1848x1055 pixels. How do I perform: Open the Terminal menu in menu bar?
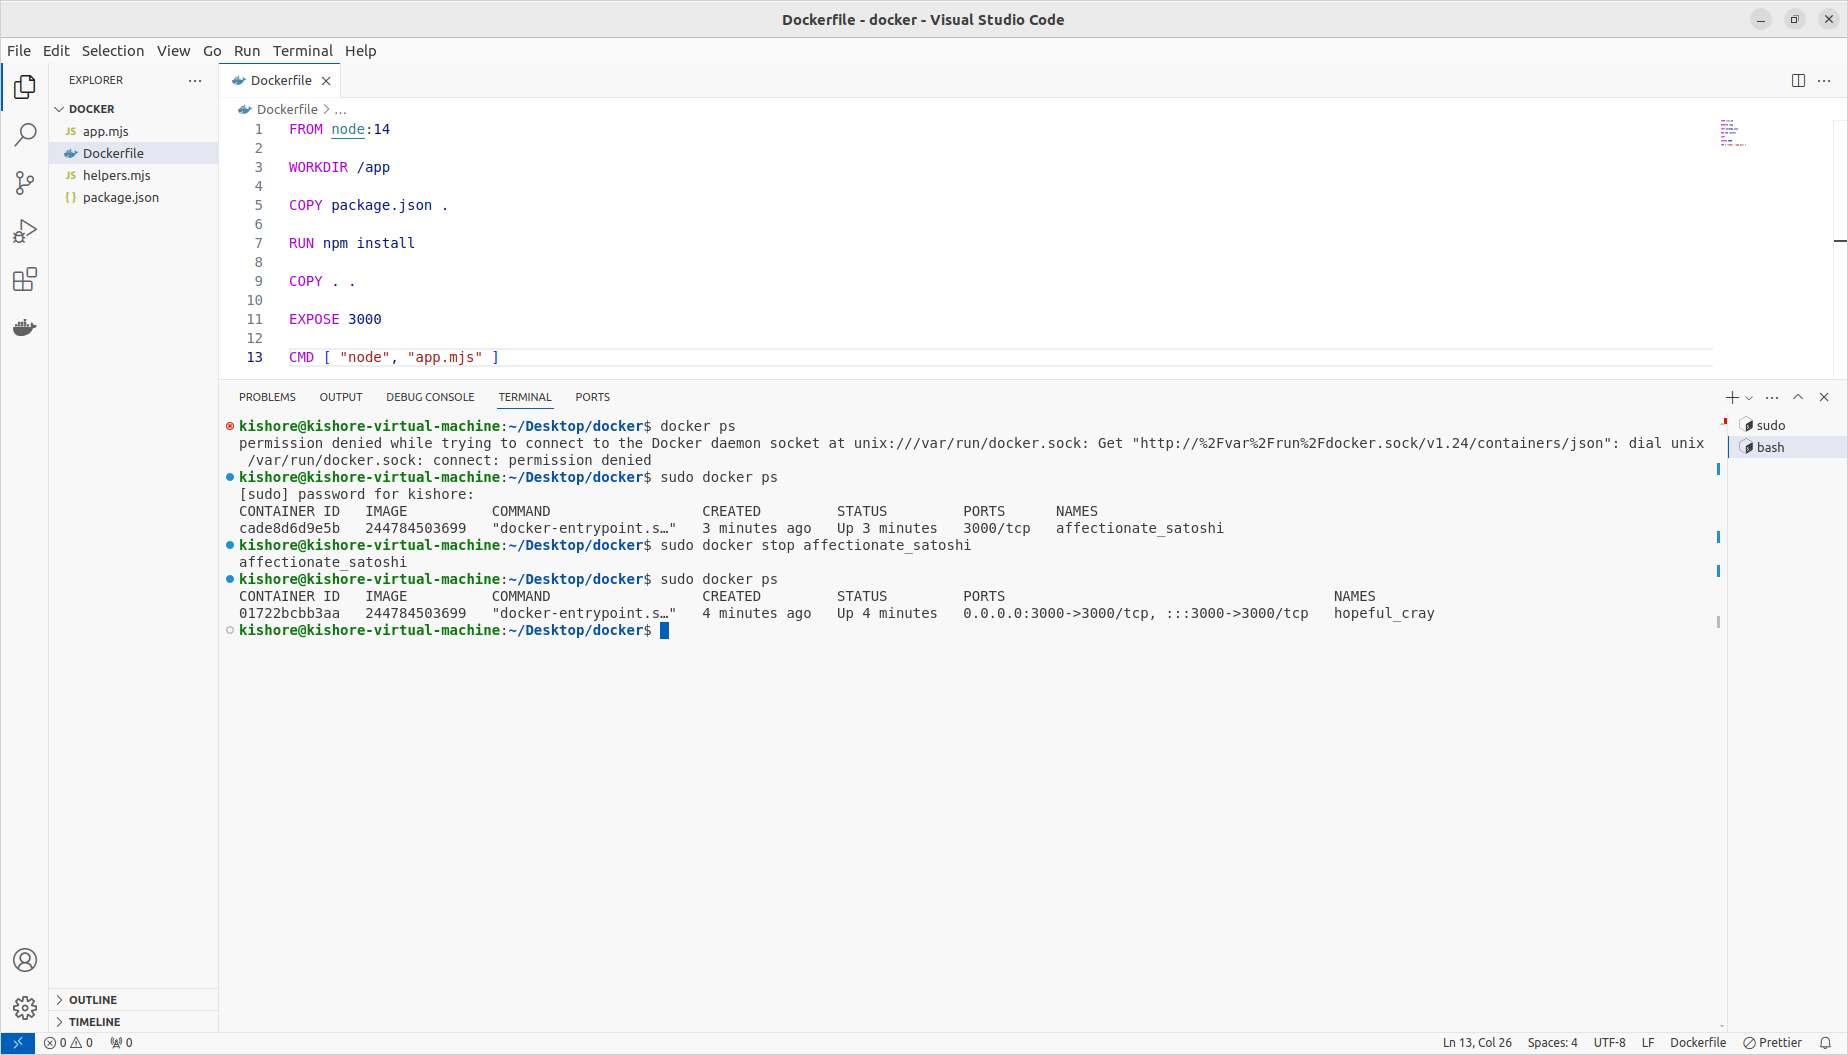pyautogui.click(x=302, y=51)
